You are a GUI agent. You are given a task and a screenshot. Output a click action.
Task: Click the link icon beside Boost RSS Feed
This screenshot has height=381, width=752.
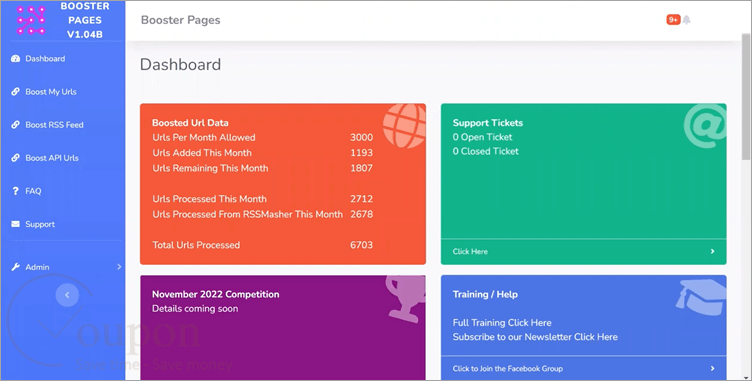15,125
